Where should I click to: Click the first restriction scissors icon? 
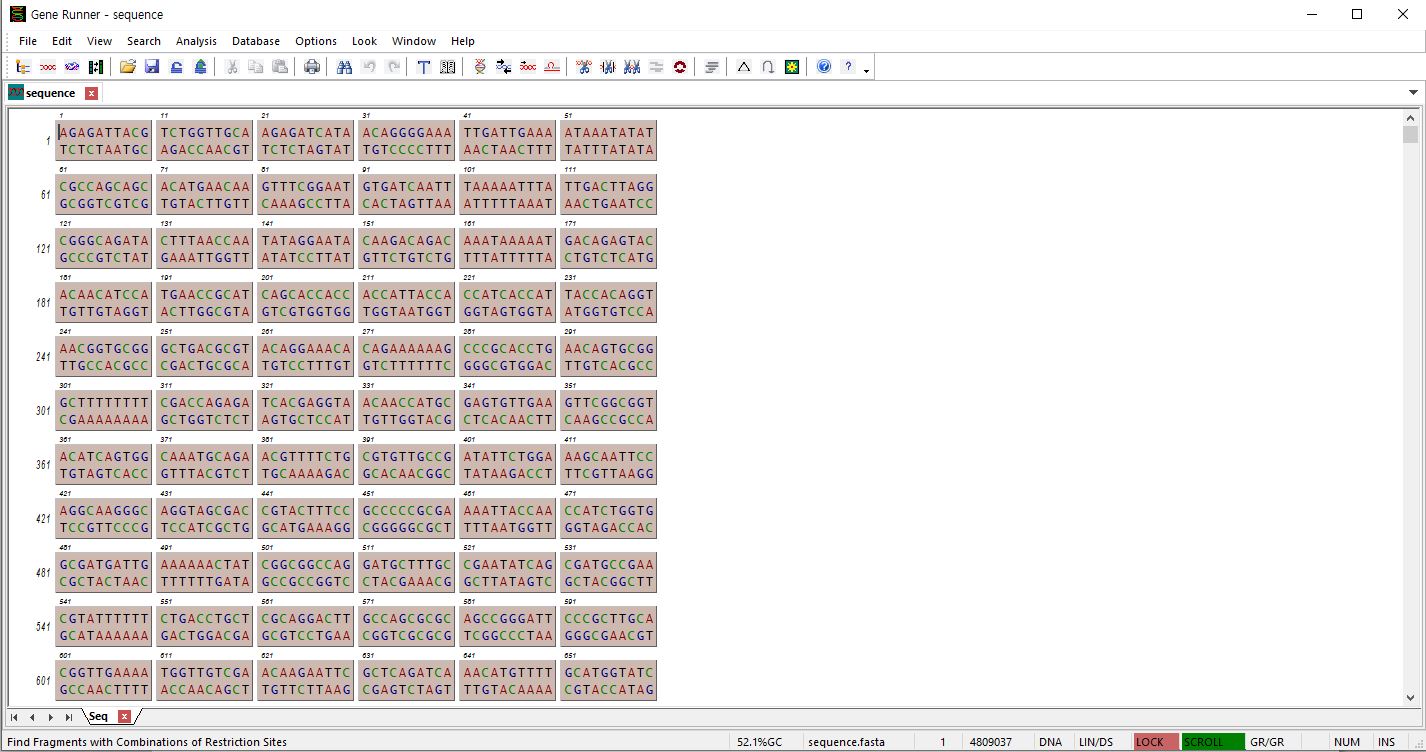pyautogui.click(x=584, y=67)
